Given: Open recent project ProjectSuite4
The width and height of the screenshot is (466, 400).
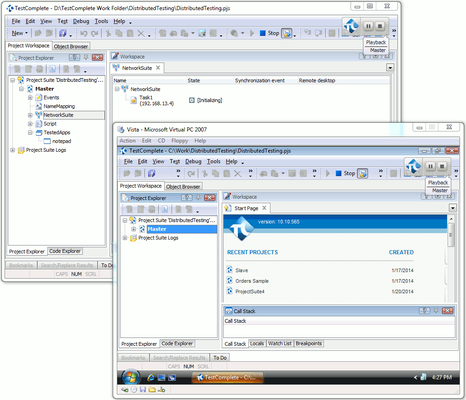Looking at the screenshot, I should pos(250,291).
